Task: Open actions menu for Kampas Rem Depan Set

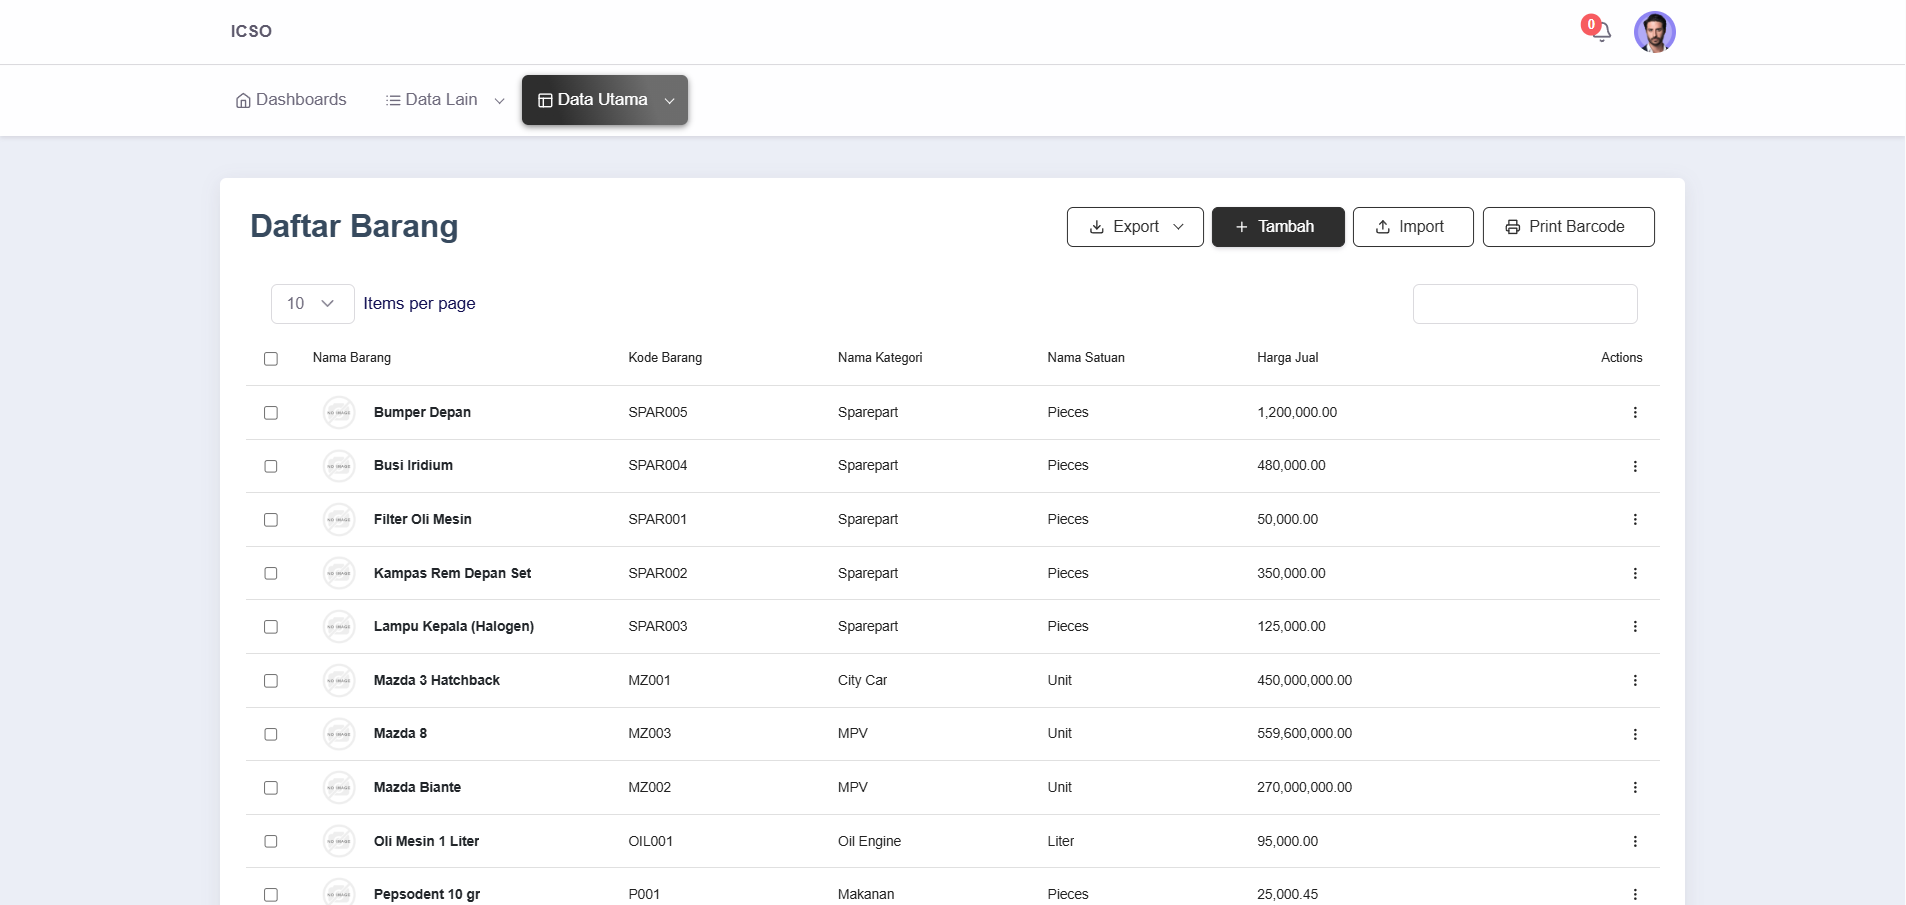Action: pyautogui.click(x=1635, y=574)
